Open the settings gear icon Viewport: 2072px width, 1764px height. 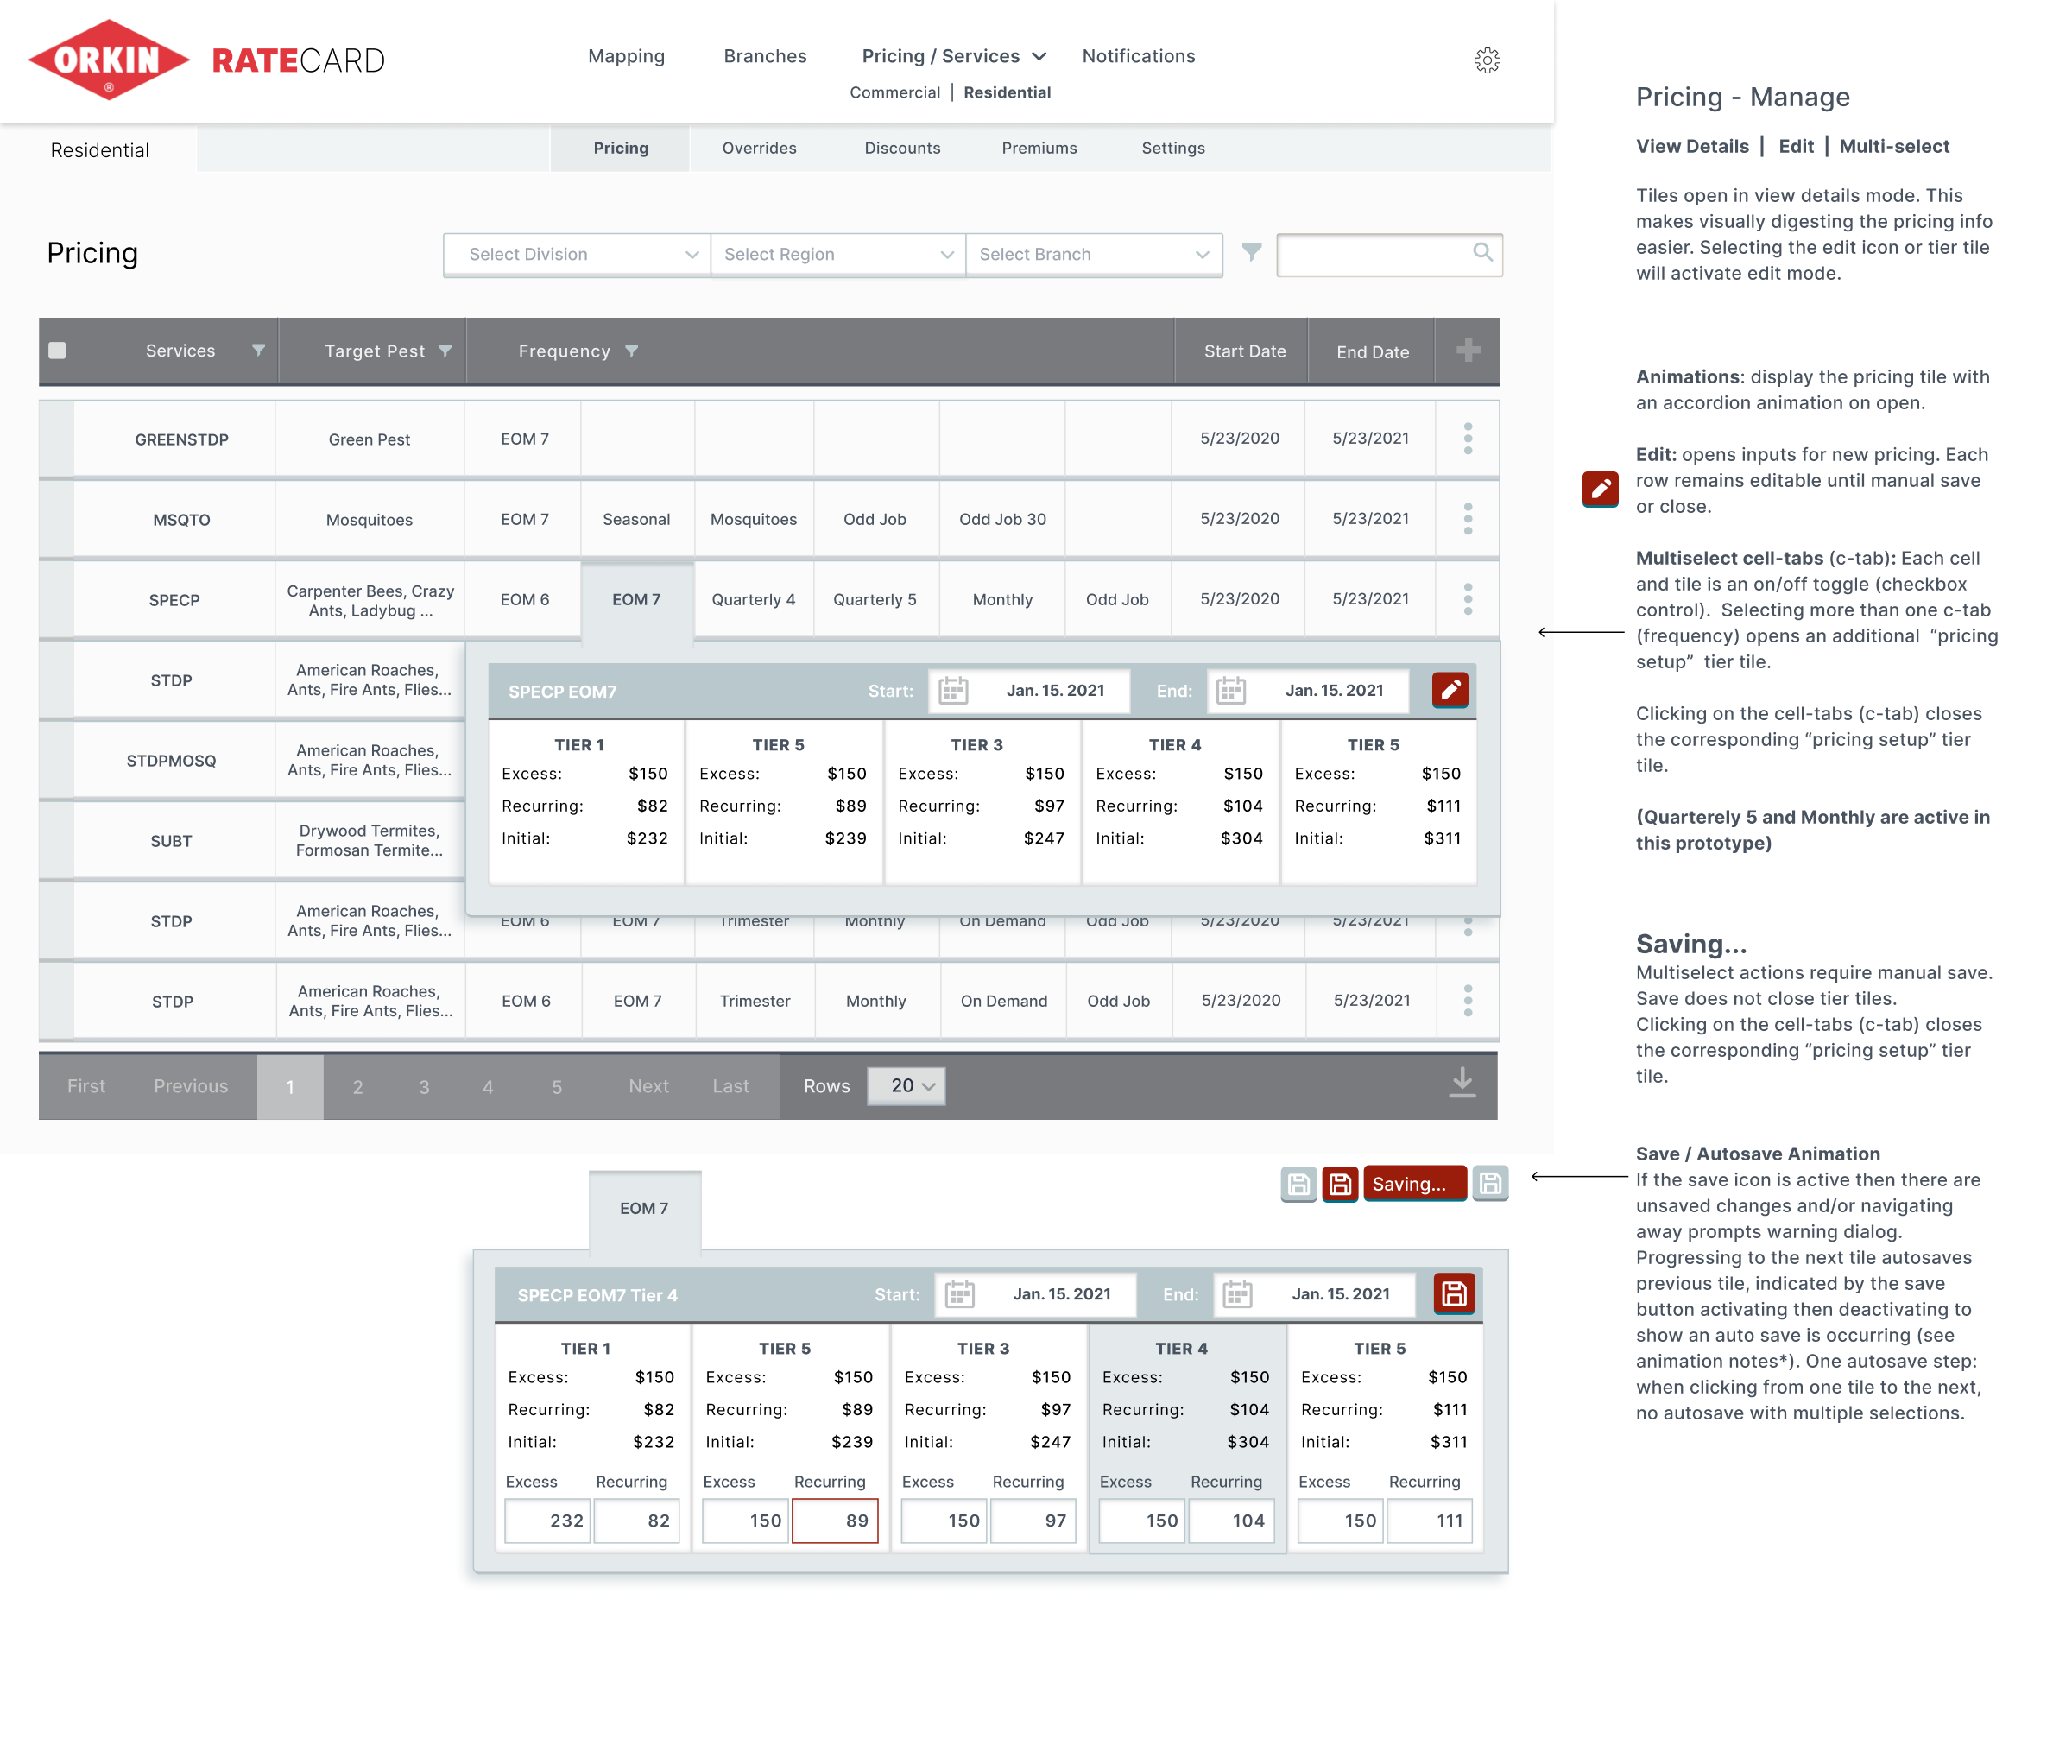(x=1487, y=60)
